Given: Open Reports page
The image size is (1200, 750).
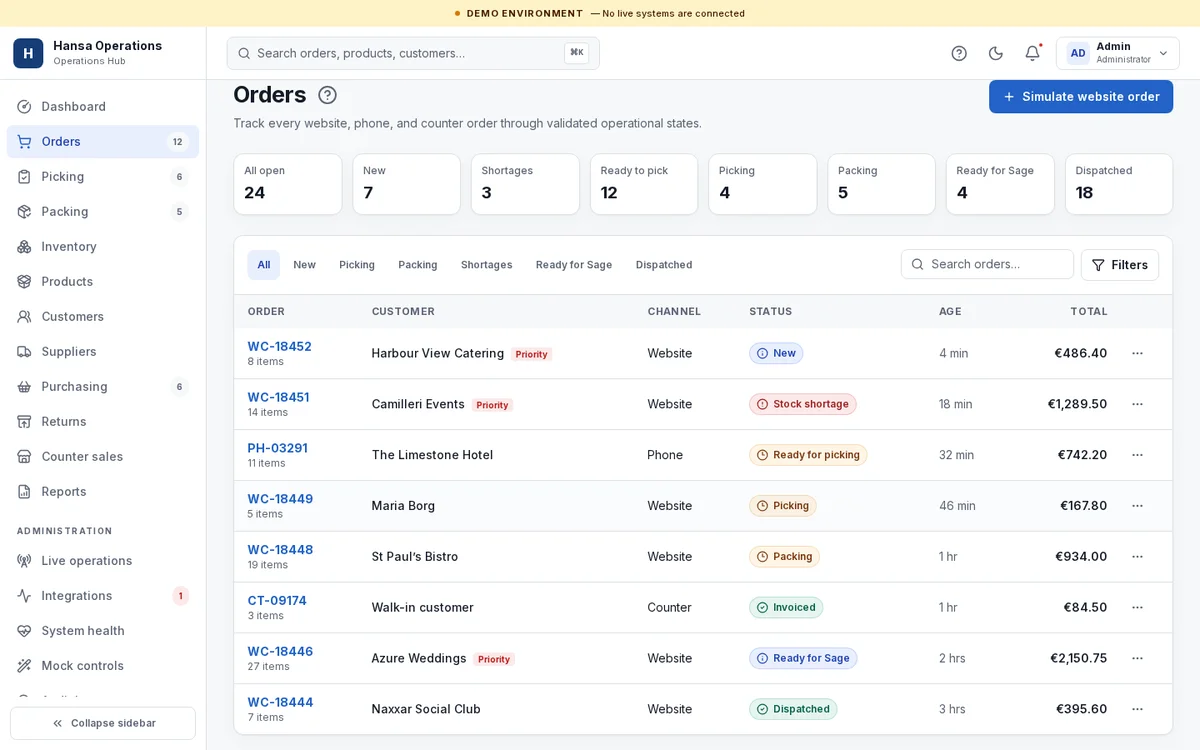Looking at the screenshot, I should click(103, 492).
